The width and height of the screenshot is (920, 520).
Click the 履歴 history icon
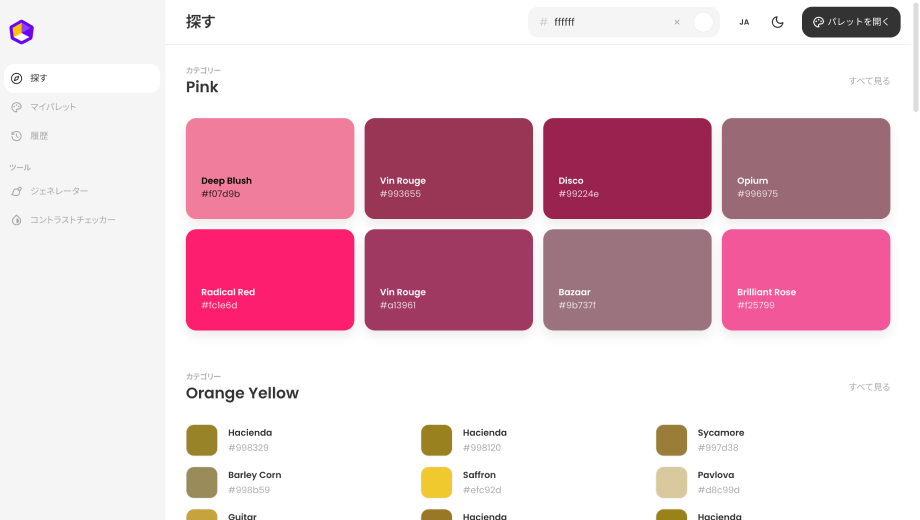[x=16, y=136]
